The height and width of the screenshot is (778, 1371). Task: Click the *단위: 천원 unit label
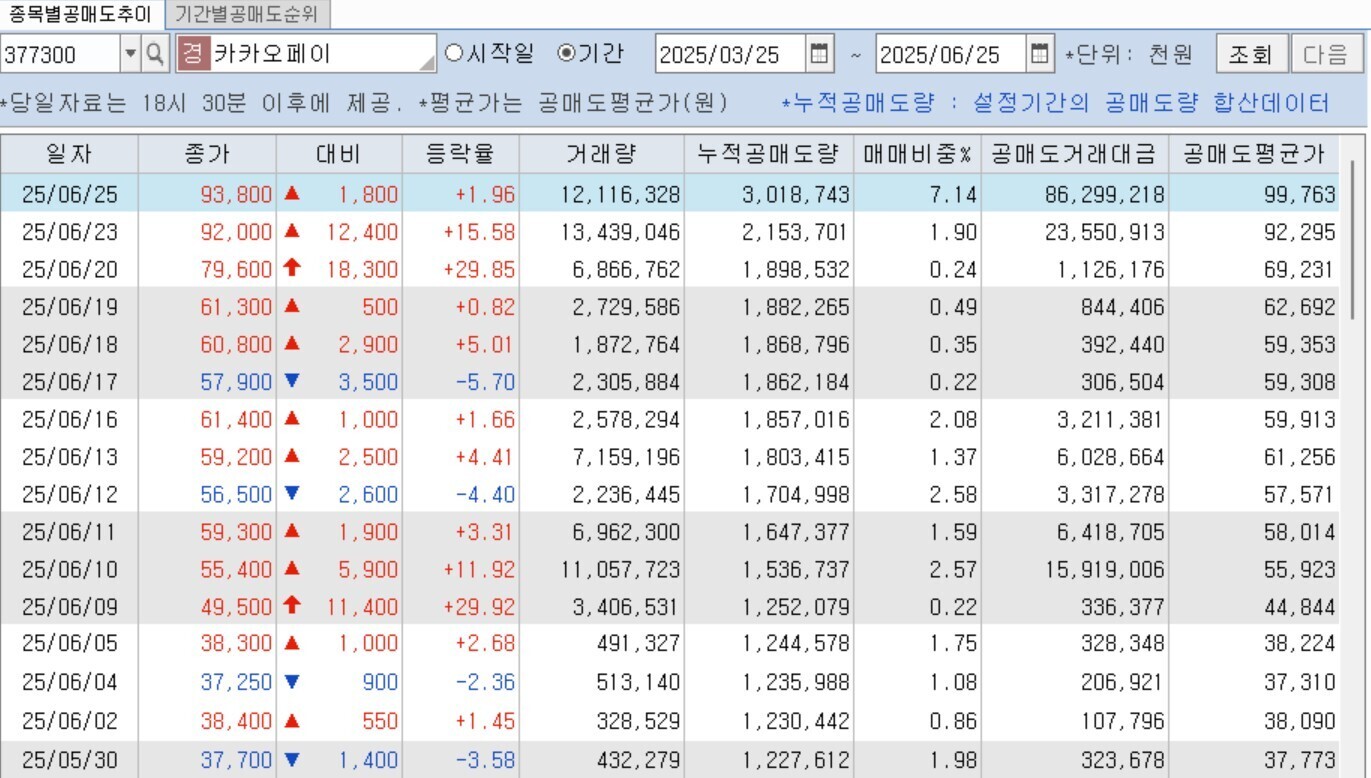pyautogui.click(x=1129, y=54)
